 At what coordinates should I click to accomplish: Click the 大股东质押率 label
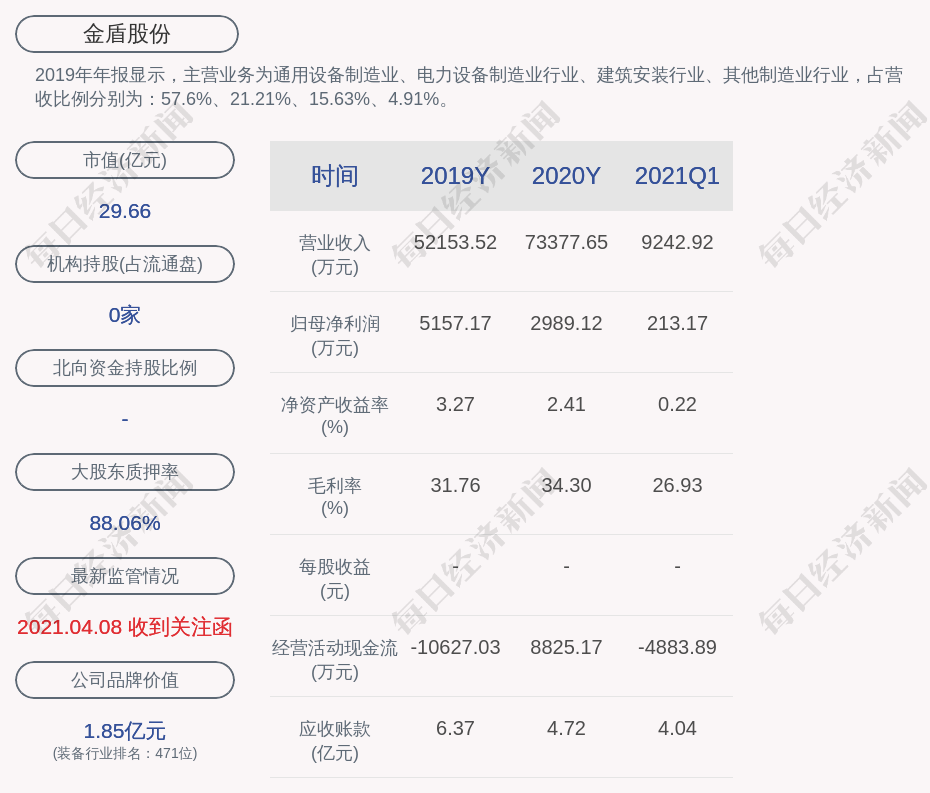[x=125, y=472]
